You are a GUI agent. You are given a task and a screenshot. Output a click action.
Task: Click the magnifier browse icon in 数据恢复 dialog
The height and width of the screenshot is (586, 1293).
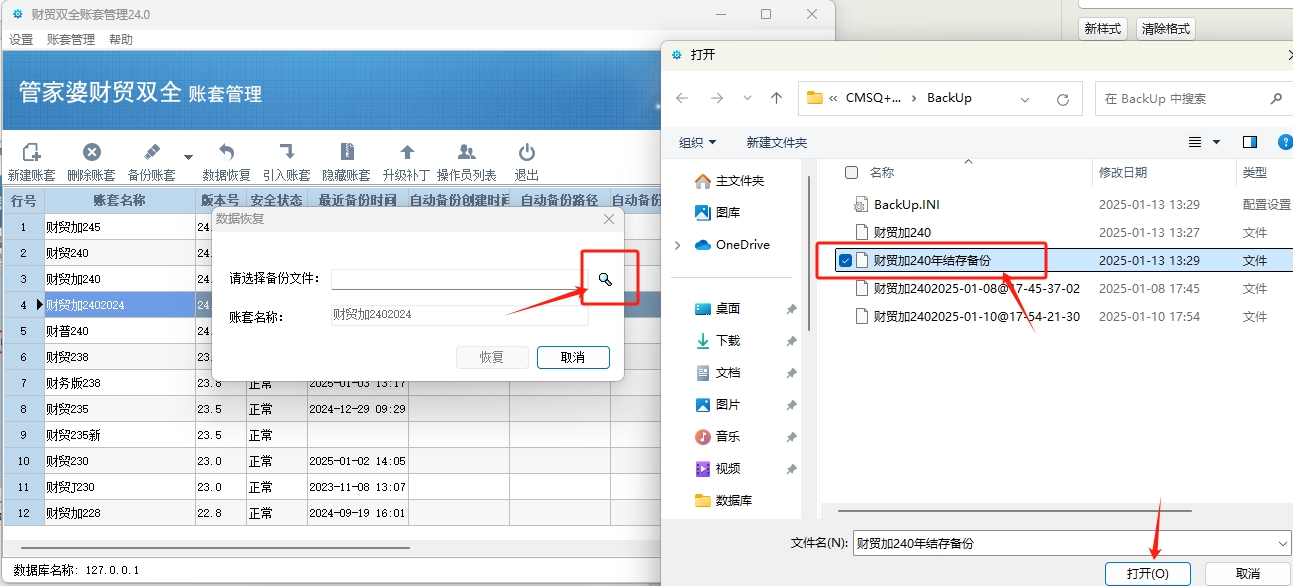[x=605, y=279]
